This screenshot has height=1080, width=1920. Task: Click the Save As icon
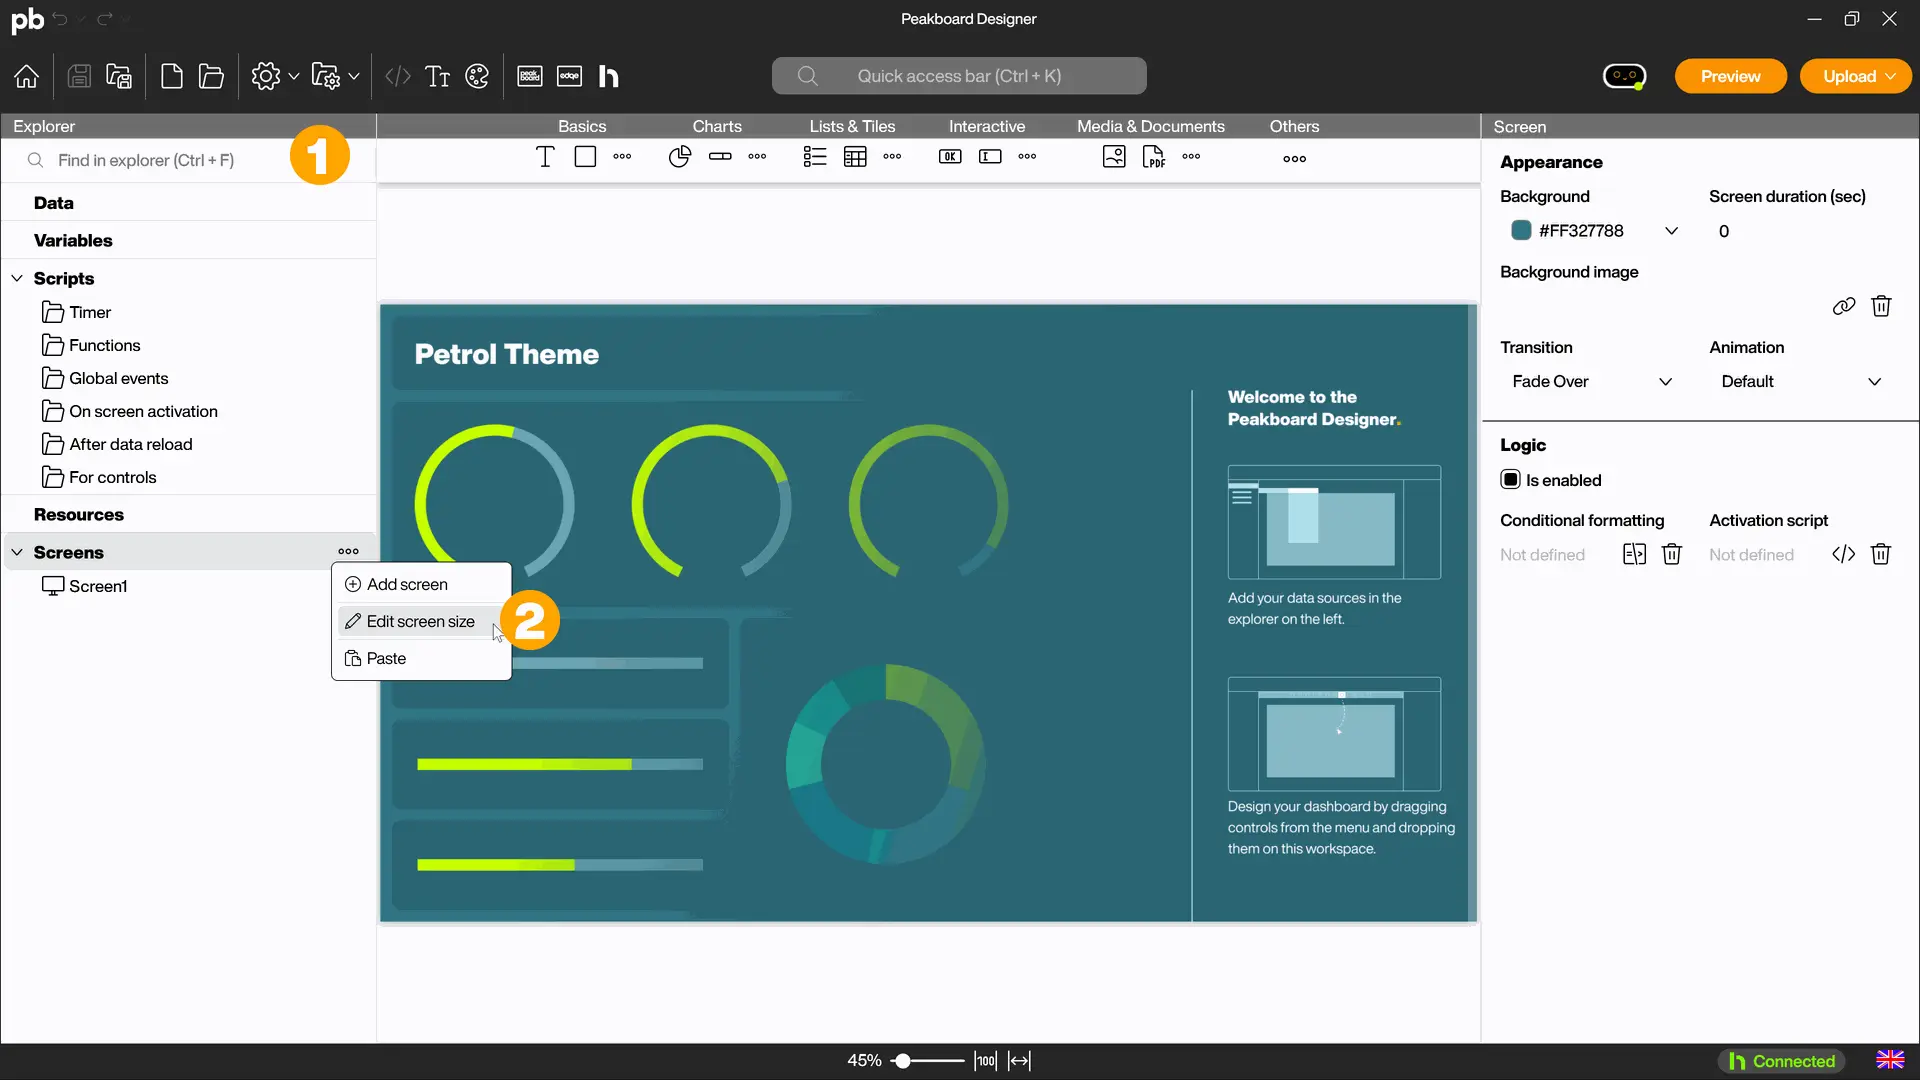(119, 76)
